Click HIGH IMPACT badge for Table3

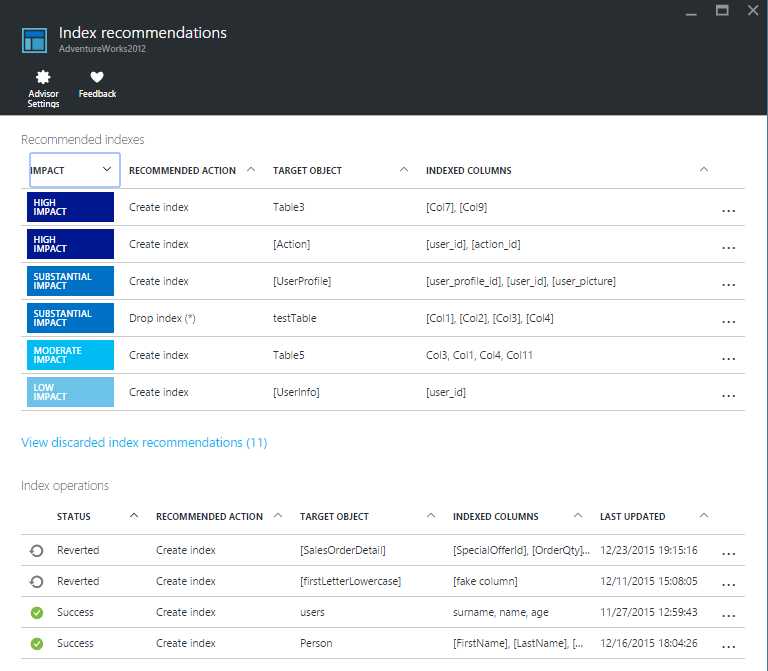click(x=71, y=207)
